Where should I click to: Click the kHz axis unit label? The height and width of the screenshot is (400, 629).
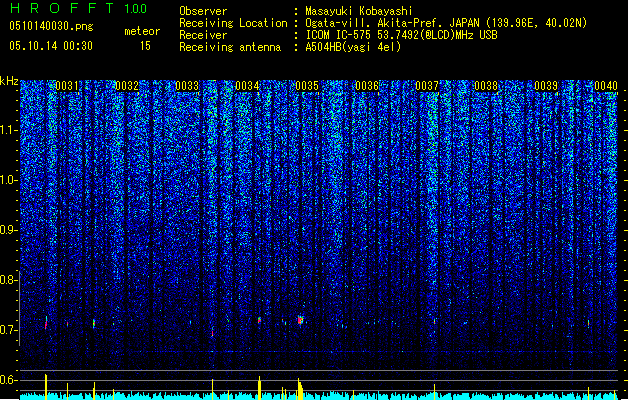coord(9,81)
